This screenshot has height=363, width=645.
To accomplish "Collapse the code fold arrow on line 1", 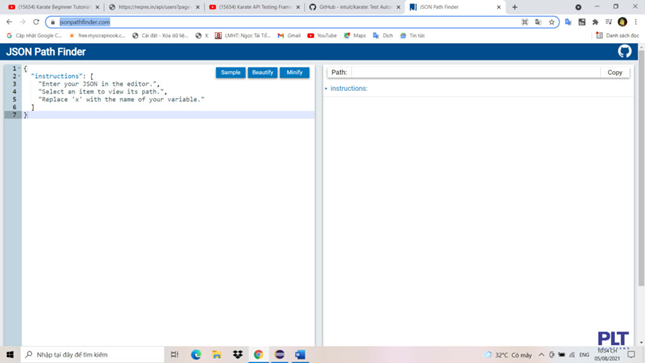I will [19, 68].
